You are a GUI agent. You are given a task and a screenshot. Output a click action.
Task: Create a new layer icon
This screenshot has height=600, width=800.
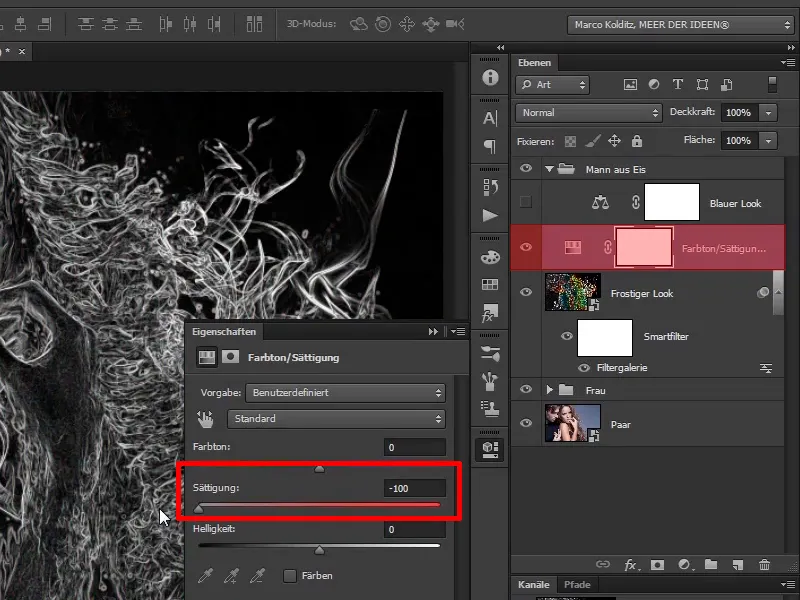(x=738, y=564)
